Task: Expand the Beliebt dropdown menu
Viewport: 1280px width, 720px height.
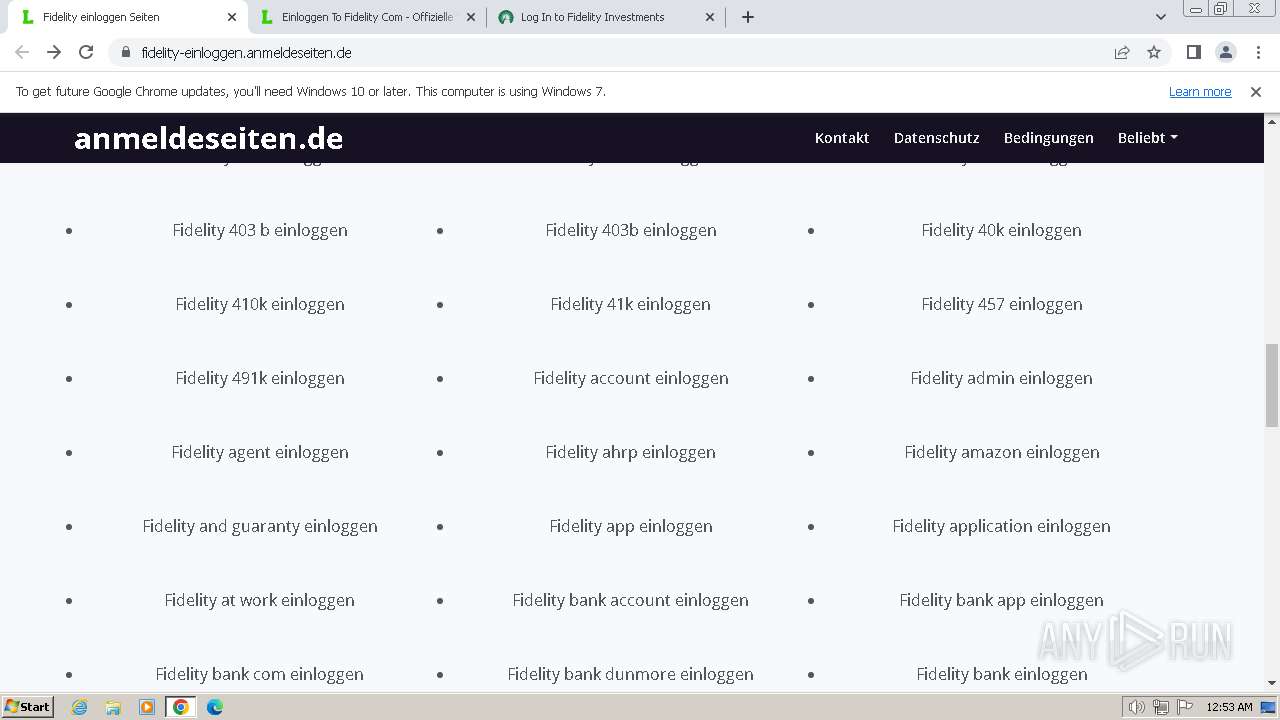Action: point(1147,138)
